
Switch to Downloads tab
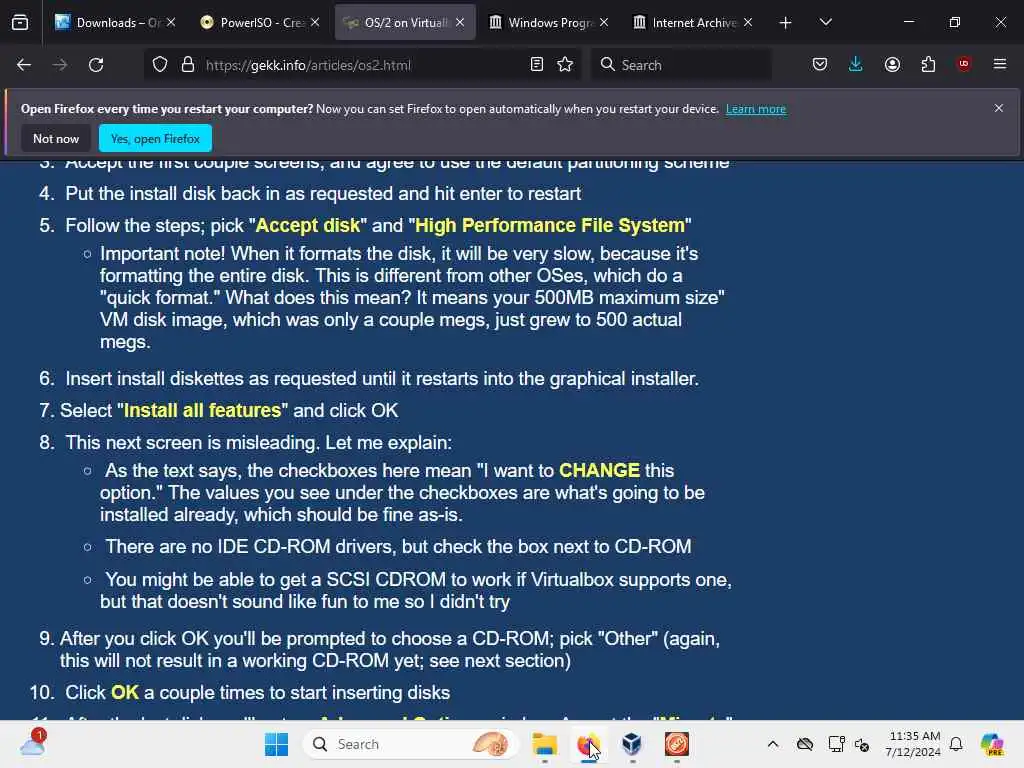tap(108, 23)
